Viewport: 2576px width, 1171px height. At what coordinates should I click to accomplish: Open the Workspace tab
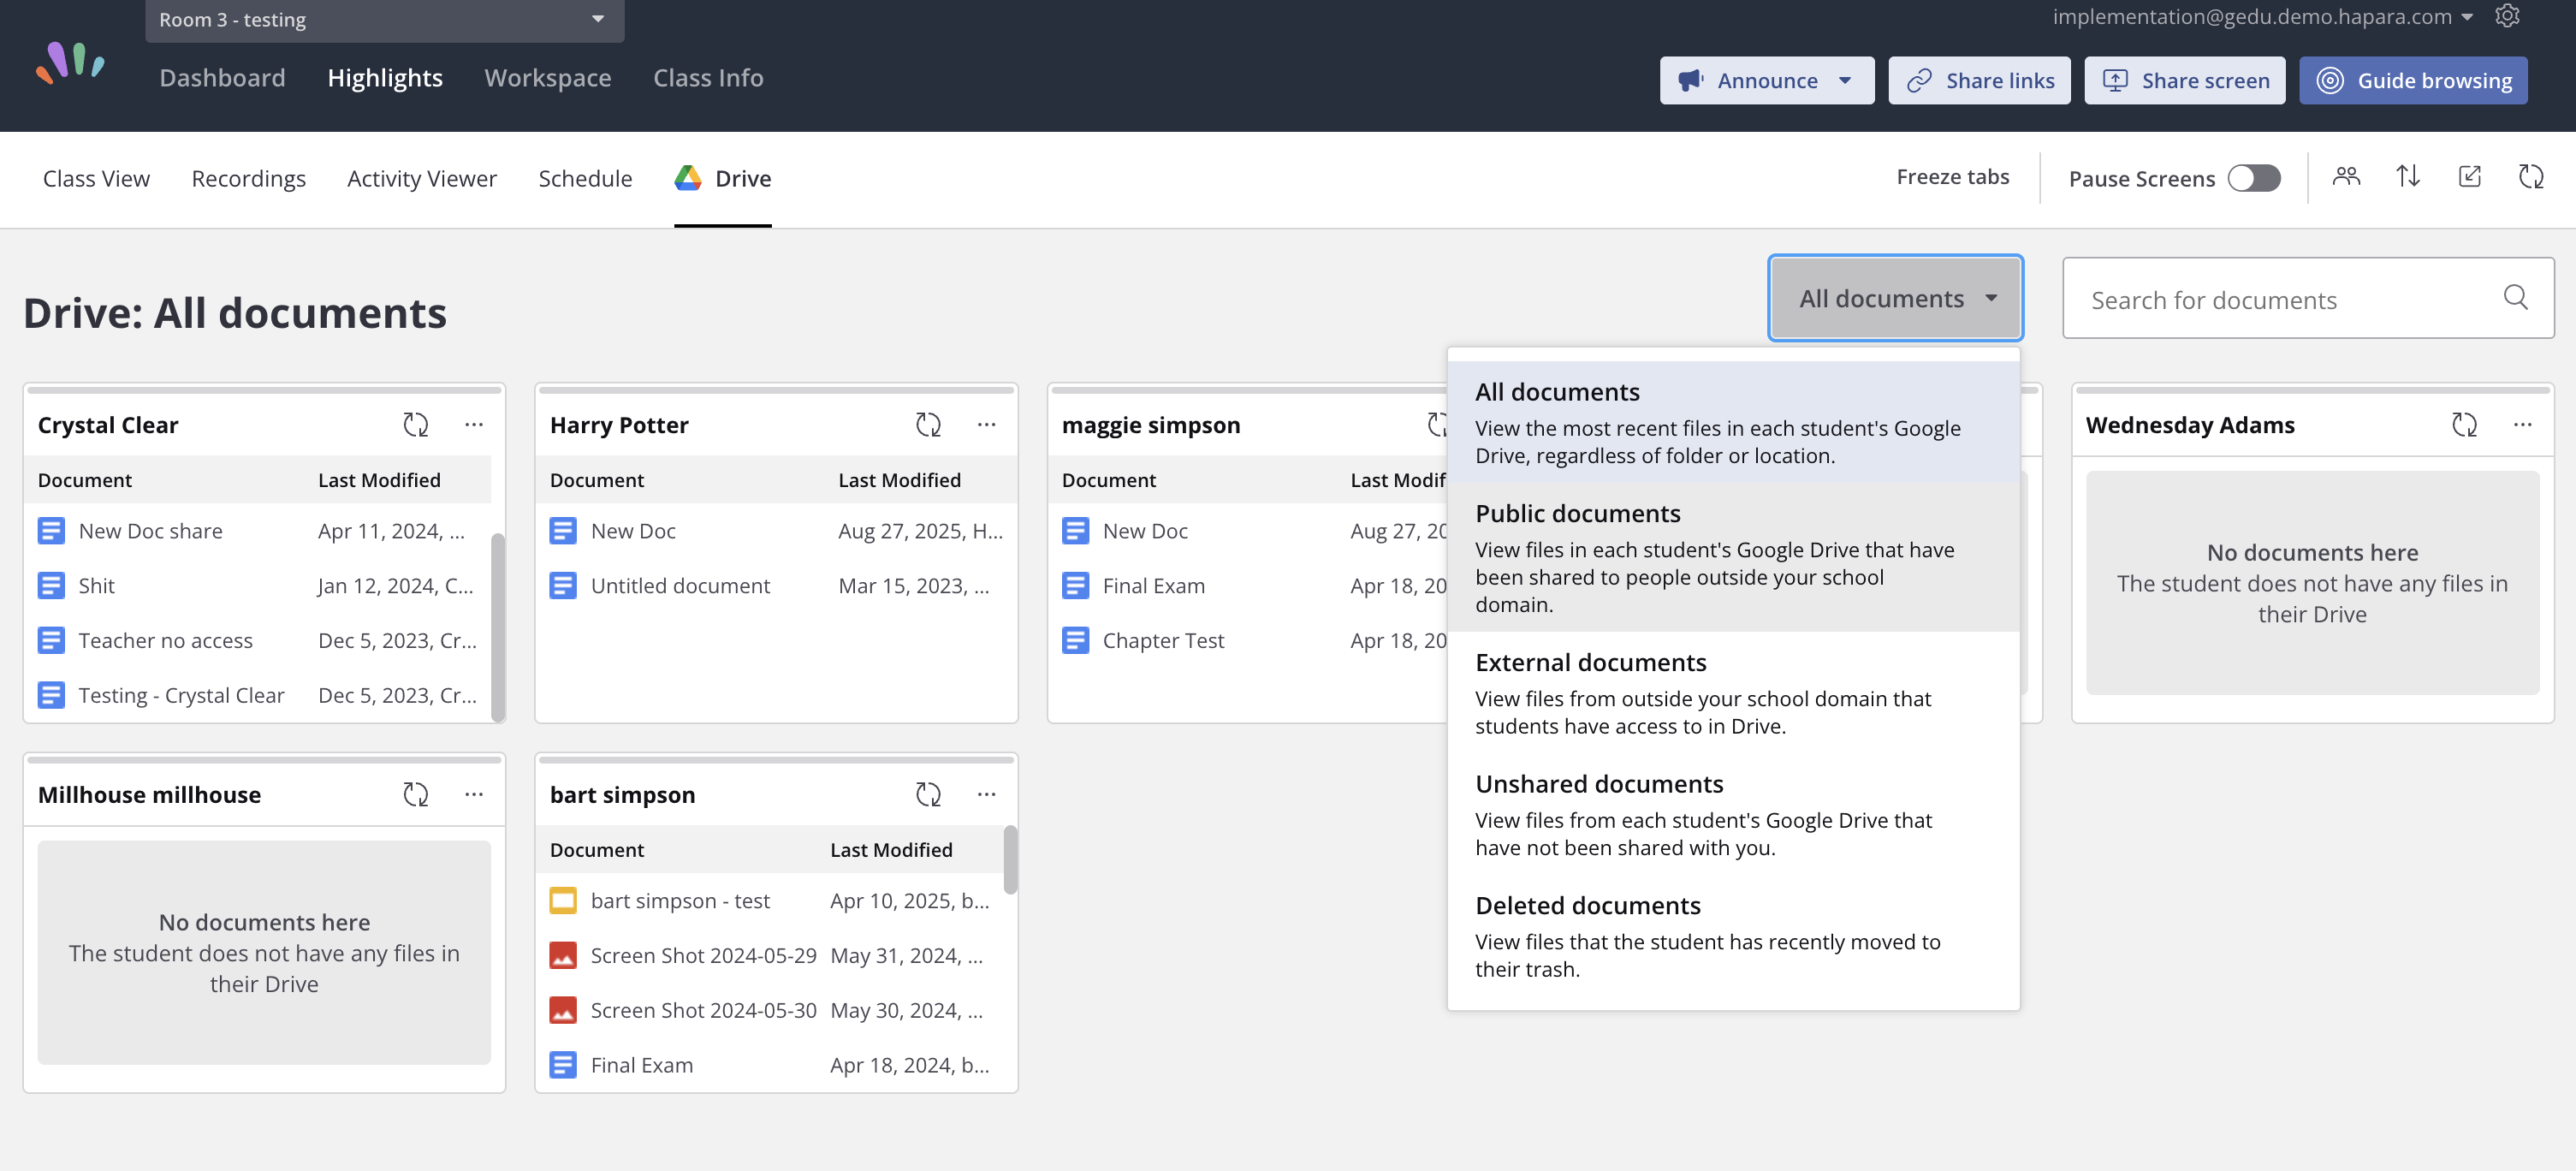(x=548, y=77)
